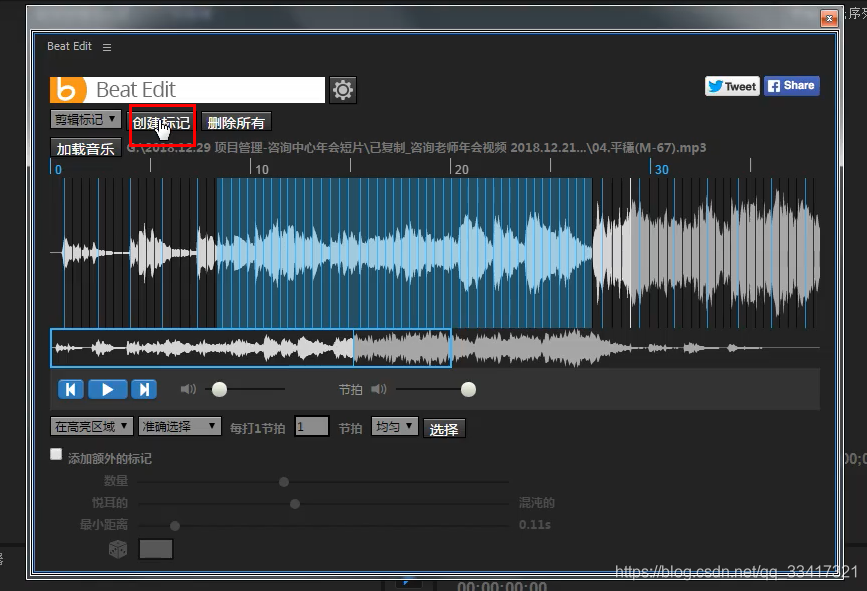
Task: Mute the 节拍 beat click speaker icon
Action: 379,389
